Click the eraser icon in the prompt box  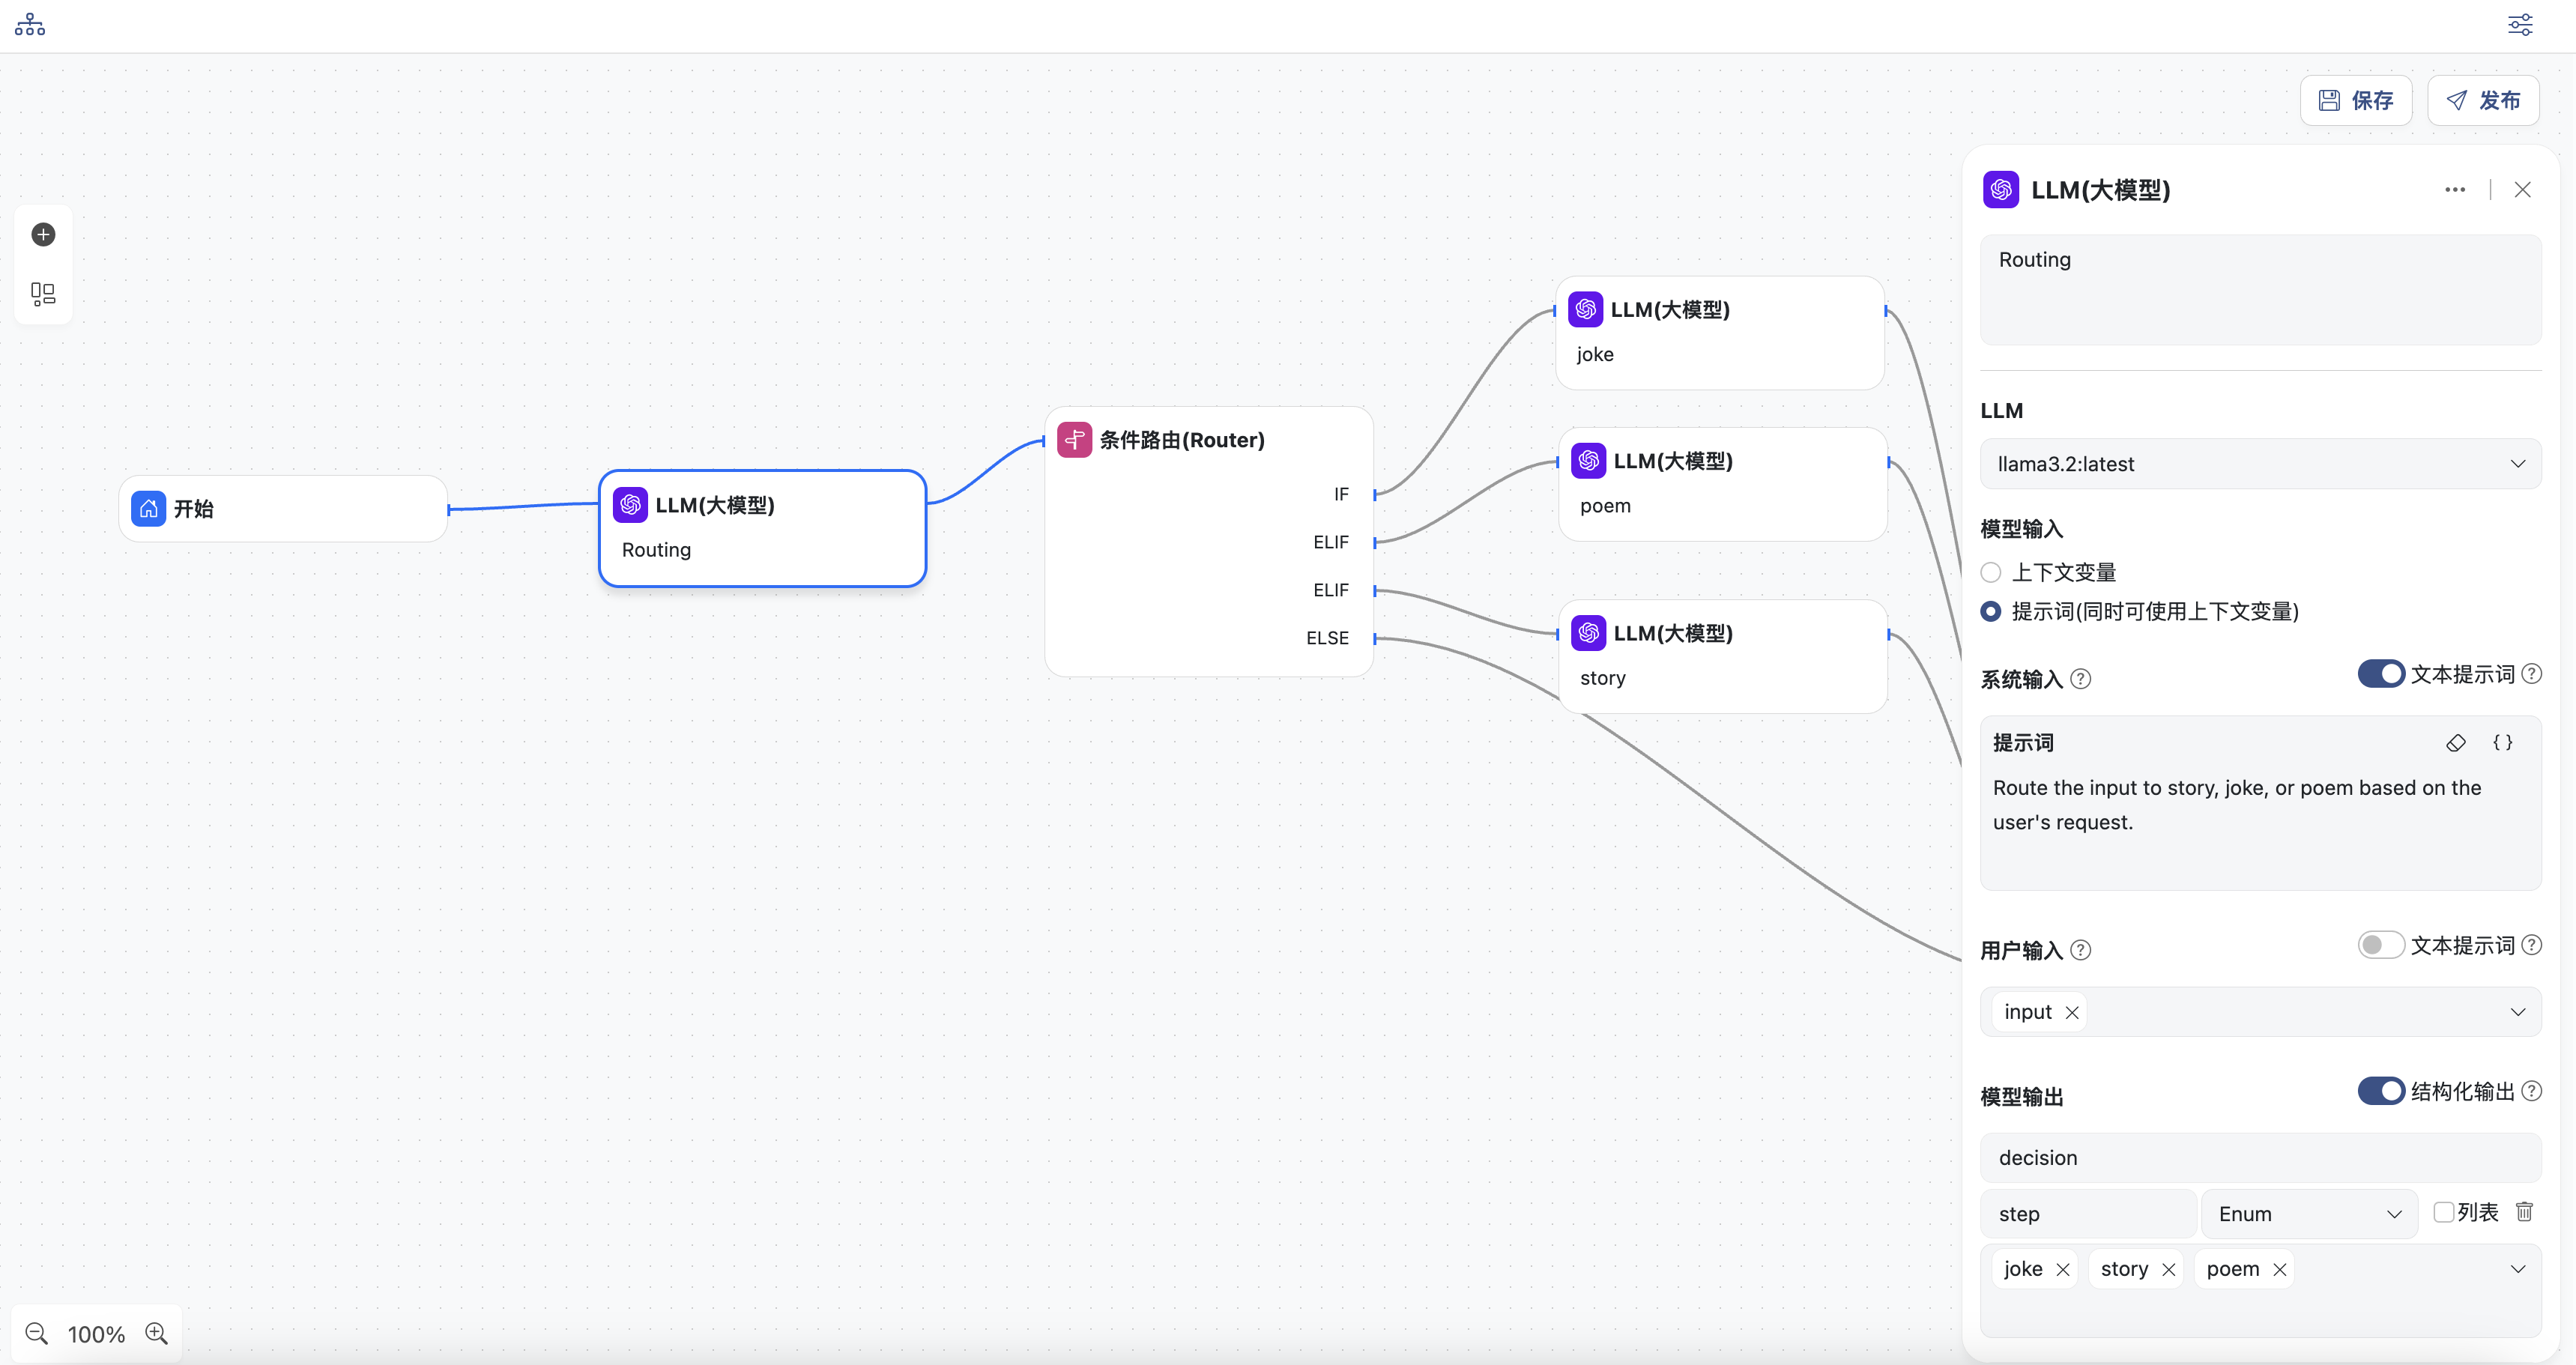point(2456,742)
